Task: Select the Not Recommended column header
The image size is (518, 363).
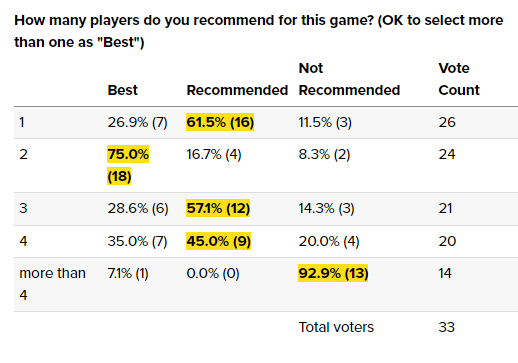Action: click(x=349, y=79)
